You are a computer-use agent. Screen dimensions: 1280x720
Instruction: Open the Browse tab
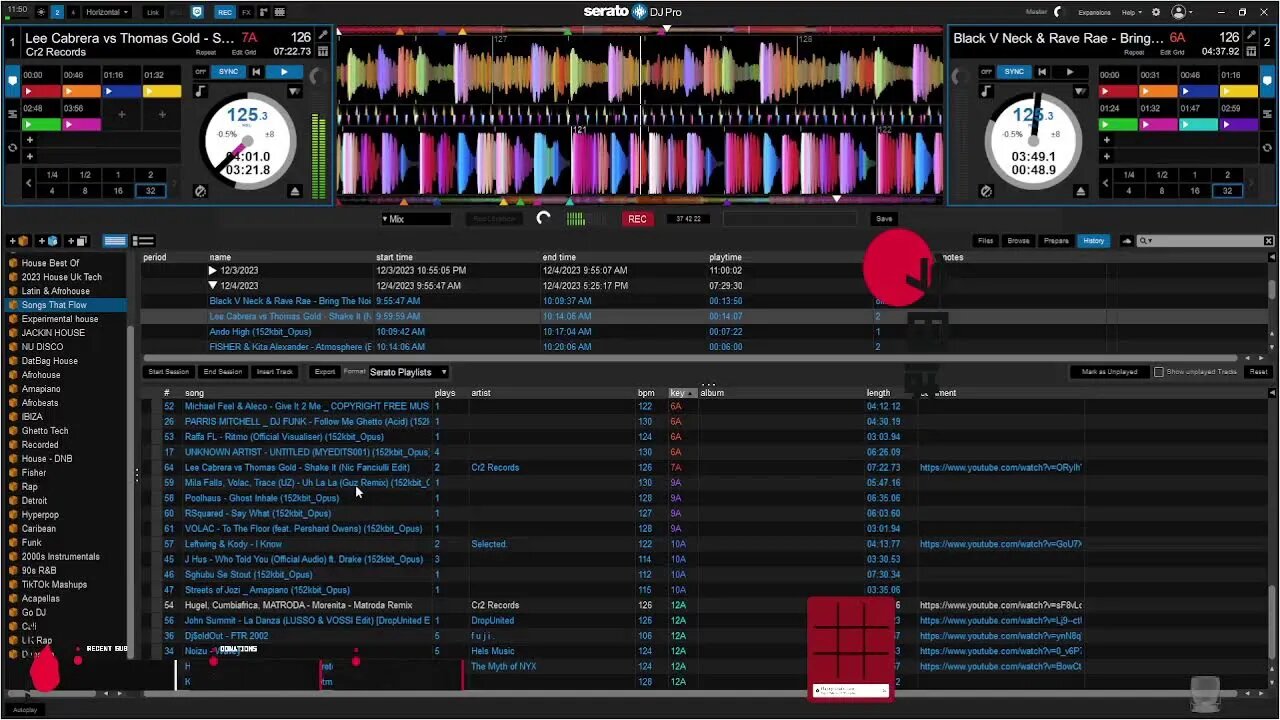1018,241
